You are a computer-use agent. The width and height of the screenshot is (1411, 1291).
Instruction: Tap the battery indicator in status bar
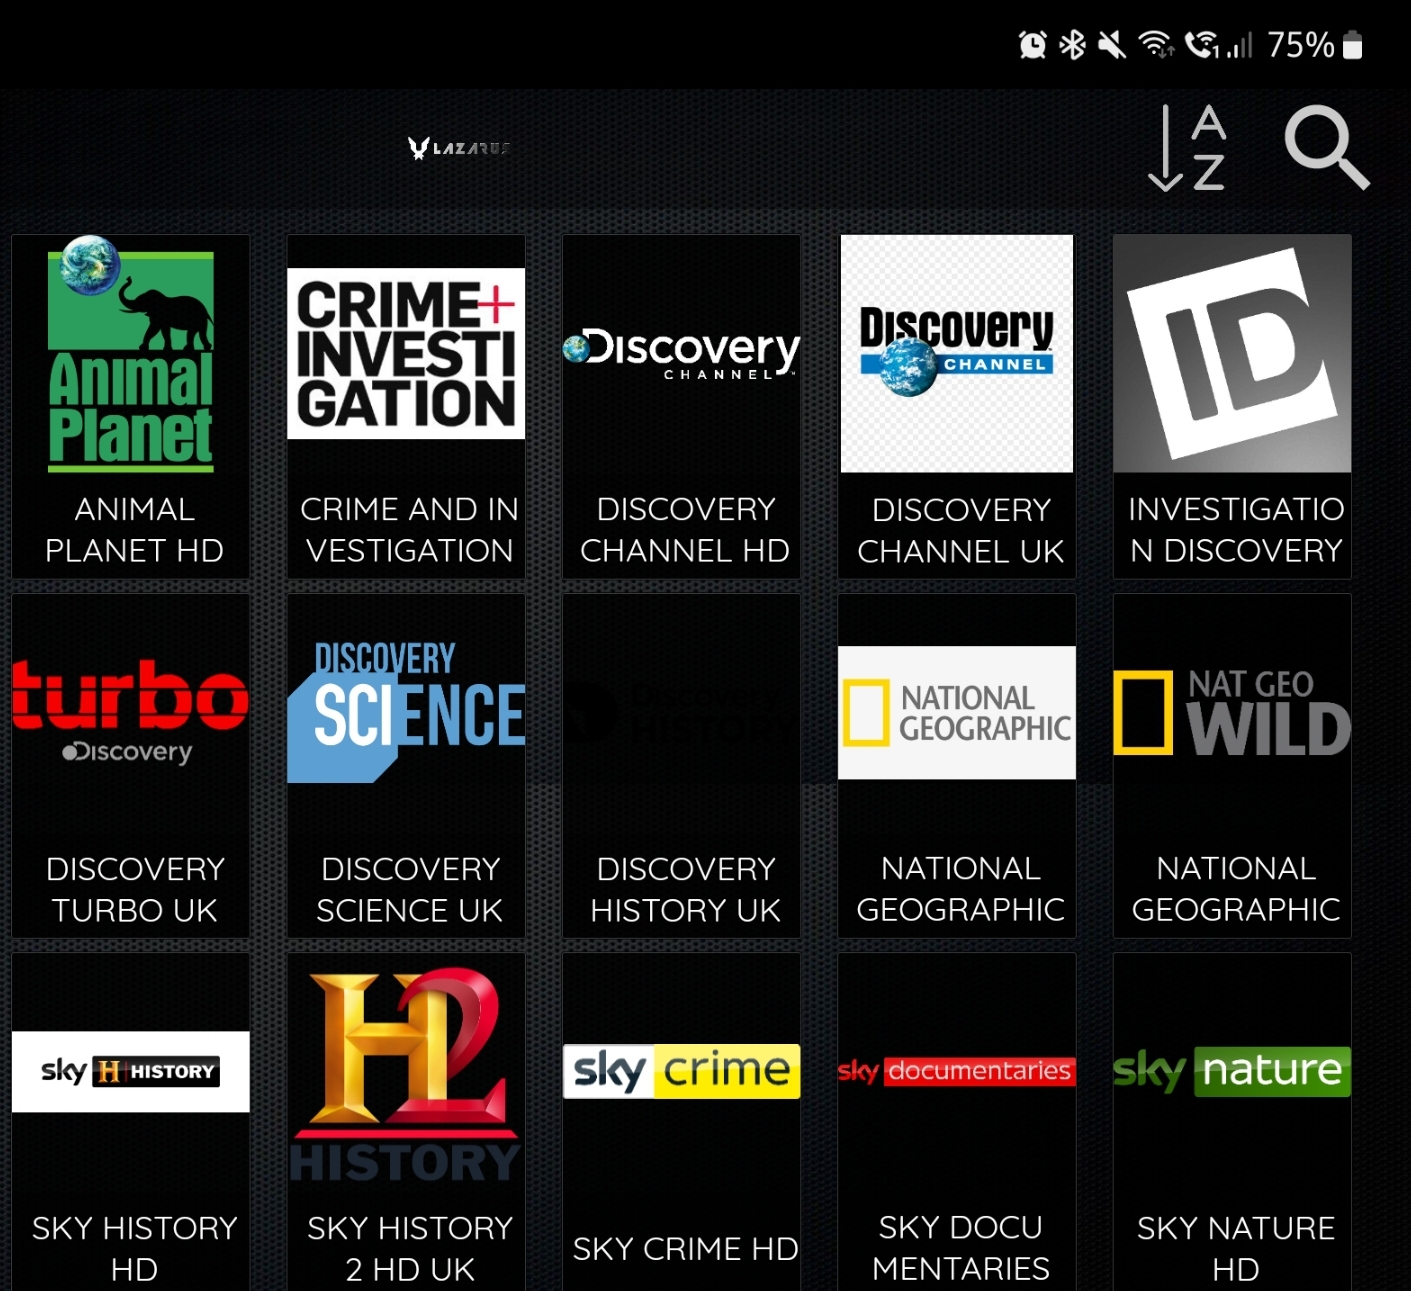pyautogui.click(x=1352, y=45)
